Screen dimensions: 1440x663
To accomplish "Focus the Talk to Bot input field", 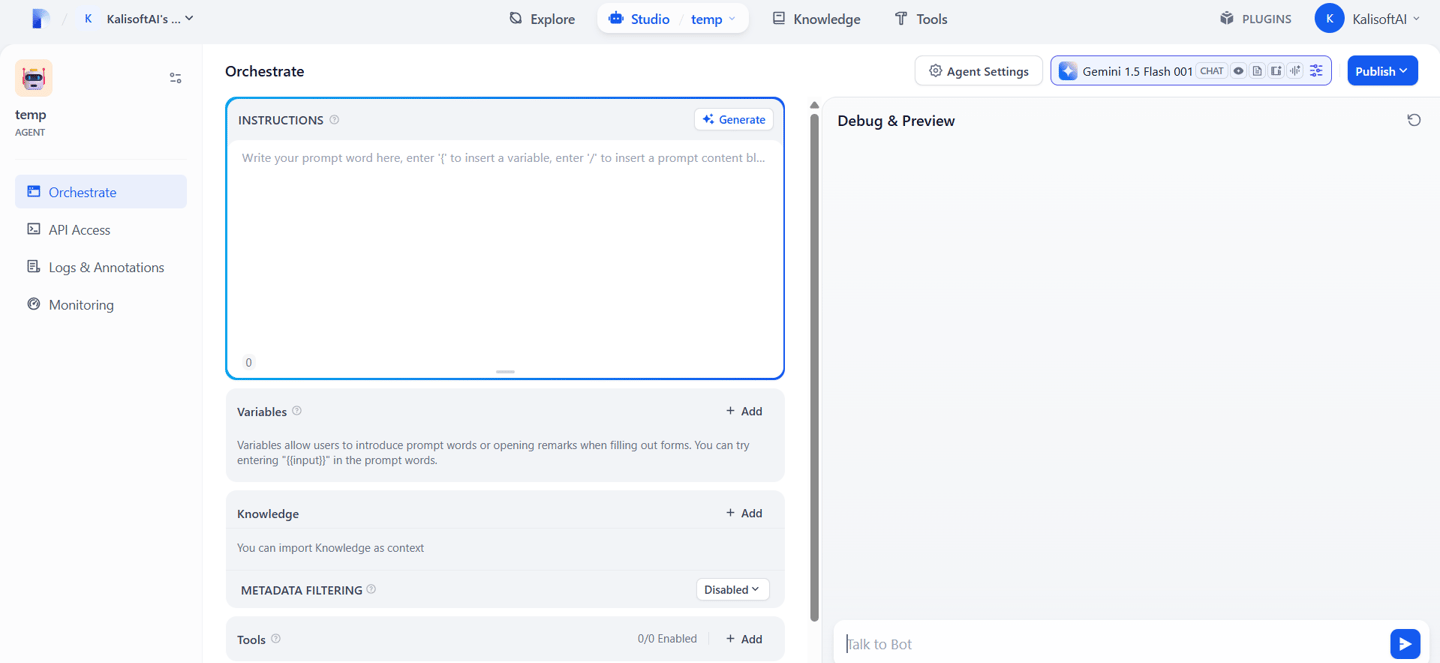I will tap(1112, 644).
